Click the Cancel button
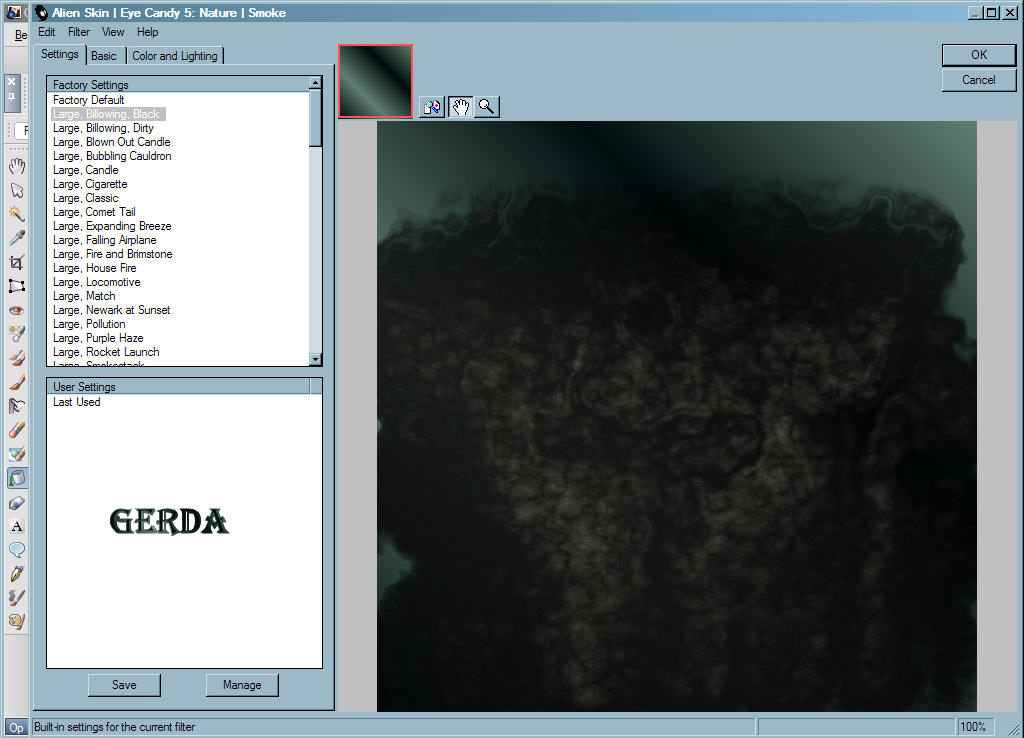The width and height of the screenshot is (1024, 738). (x=979, y=80)
